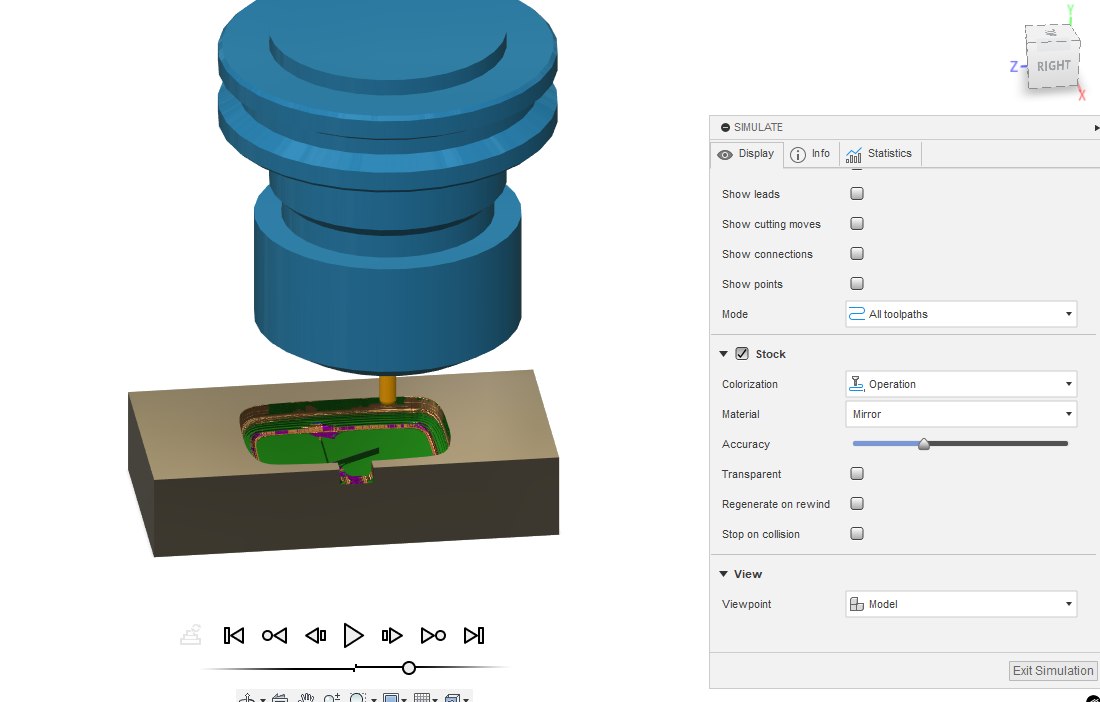The height and width of the screenshot is (702, 1100).
Task: Click the Accuracy slider handle
Action: point(924,444)
